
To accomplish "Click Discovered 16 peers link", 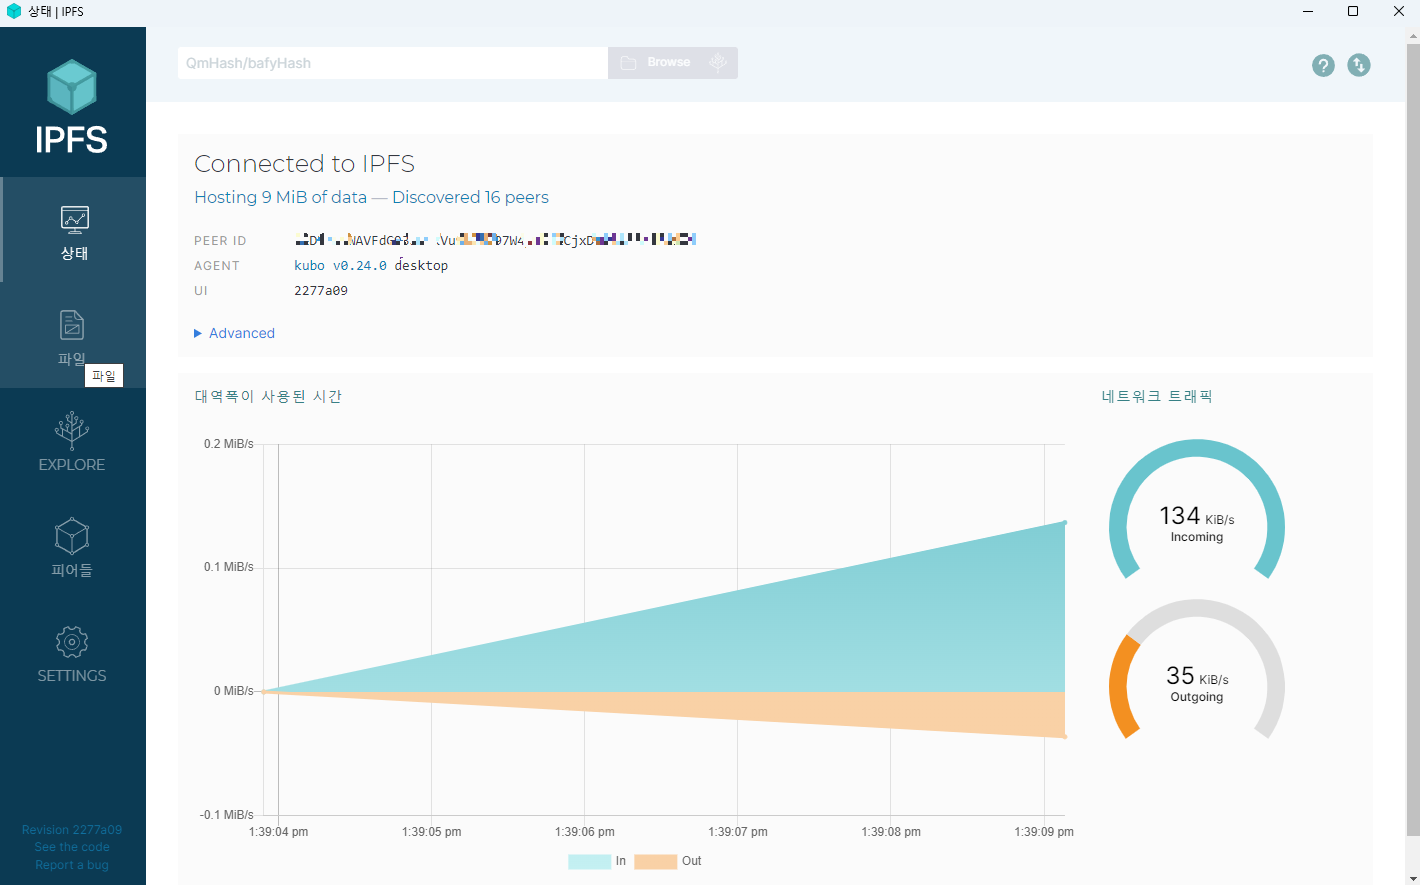I will pos(470,197).
